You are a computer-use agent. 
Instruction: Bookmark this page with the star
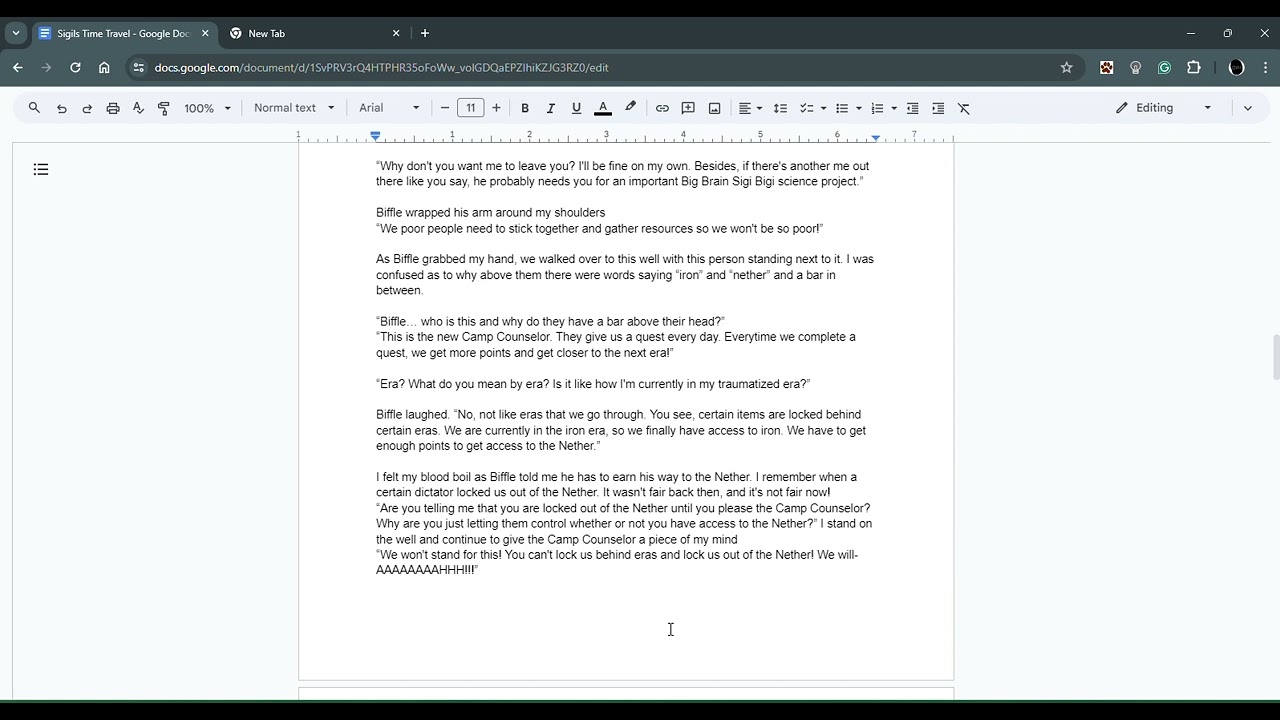1066,68
